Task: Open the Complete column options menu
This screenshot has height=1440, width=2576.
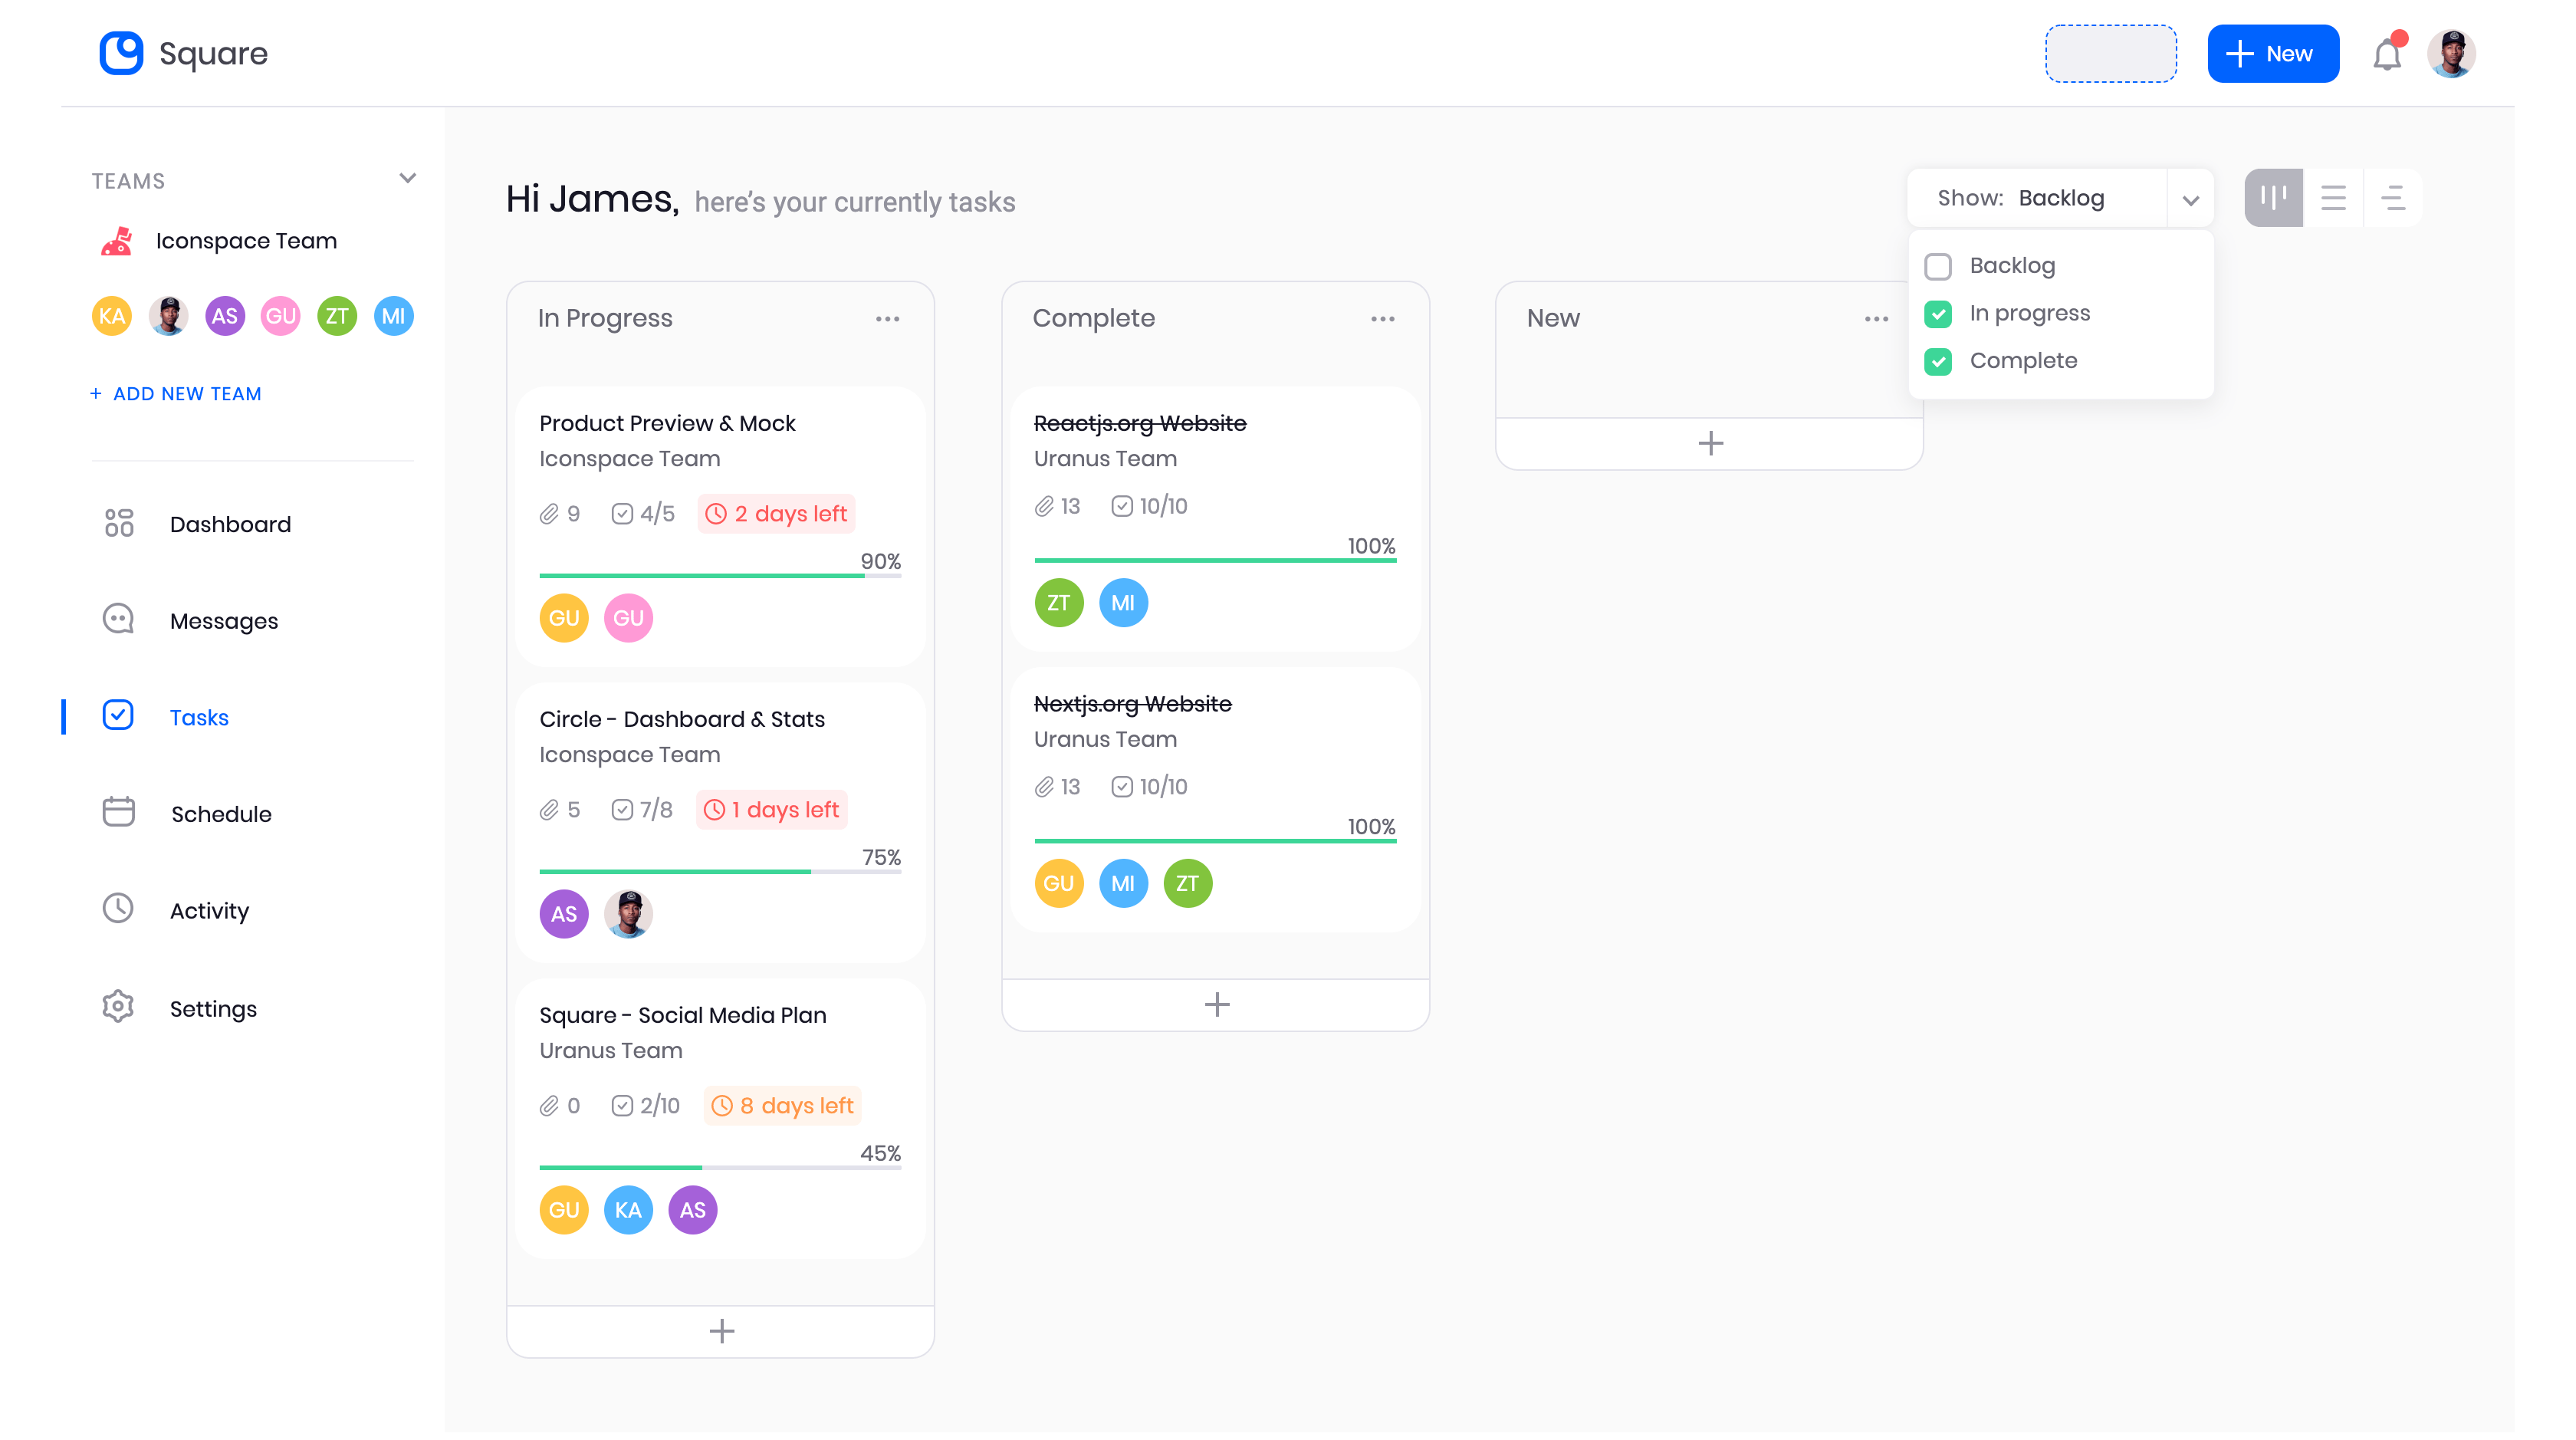Action: pos(1382,318)
